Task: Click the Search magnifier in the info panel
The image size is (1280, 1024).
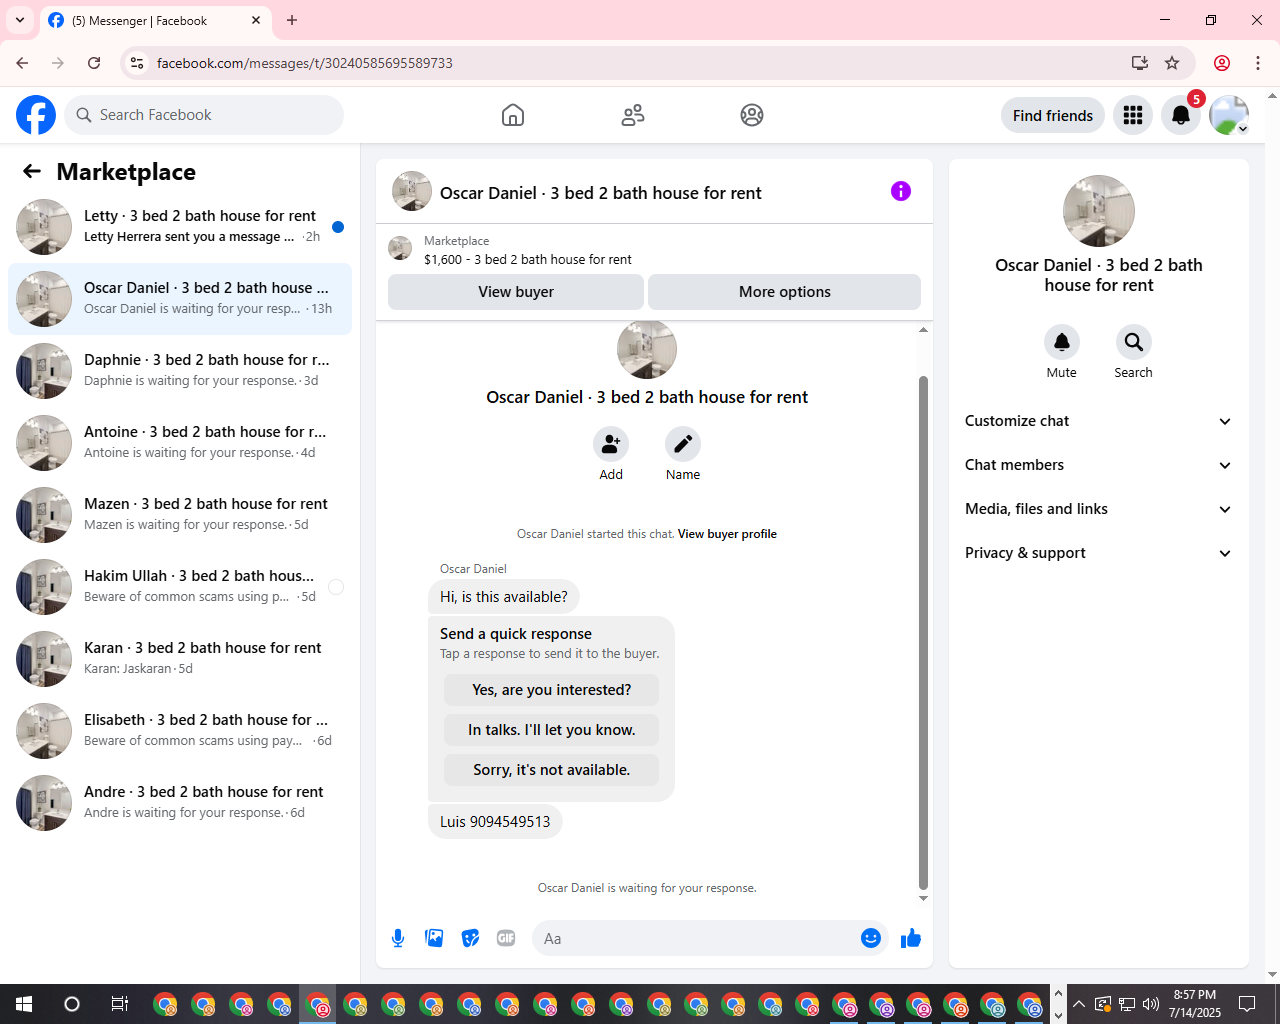Action: (1134, 342)
